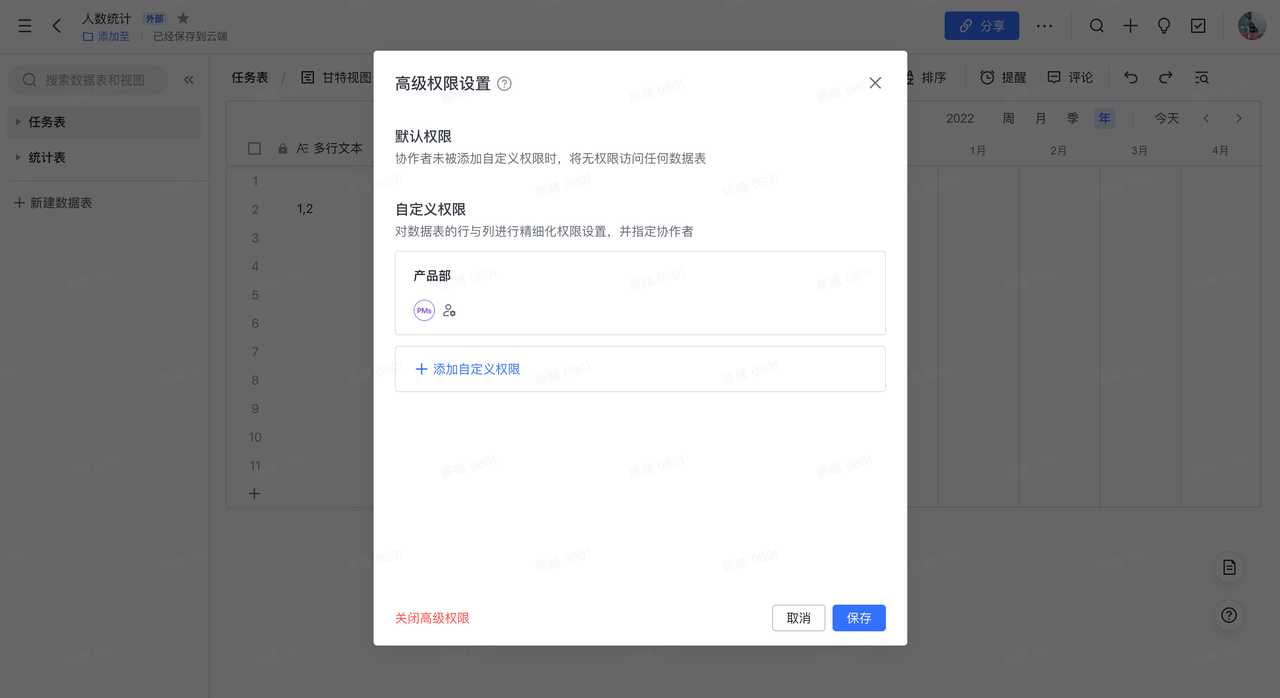Click the help icon beside 高级权限设置
The height and width of the screenshot is (698, 1280).
click(x=504, y=84)
